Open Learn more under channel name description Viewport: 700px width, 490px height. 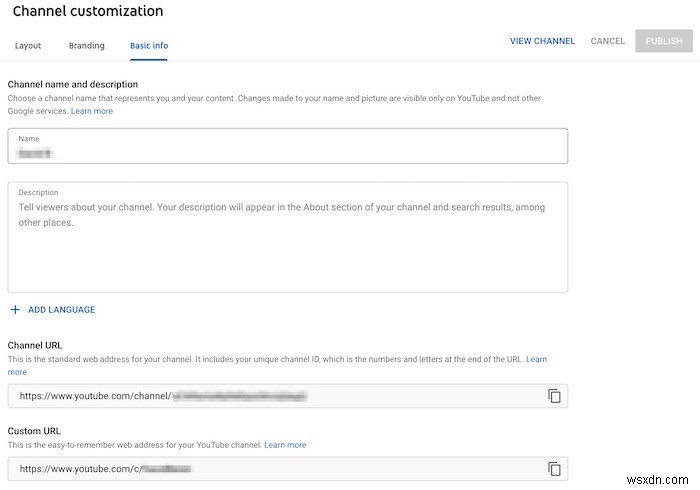pos(92,111)
